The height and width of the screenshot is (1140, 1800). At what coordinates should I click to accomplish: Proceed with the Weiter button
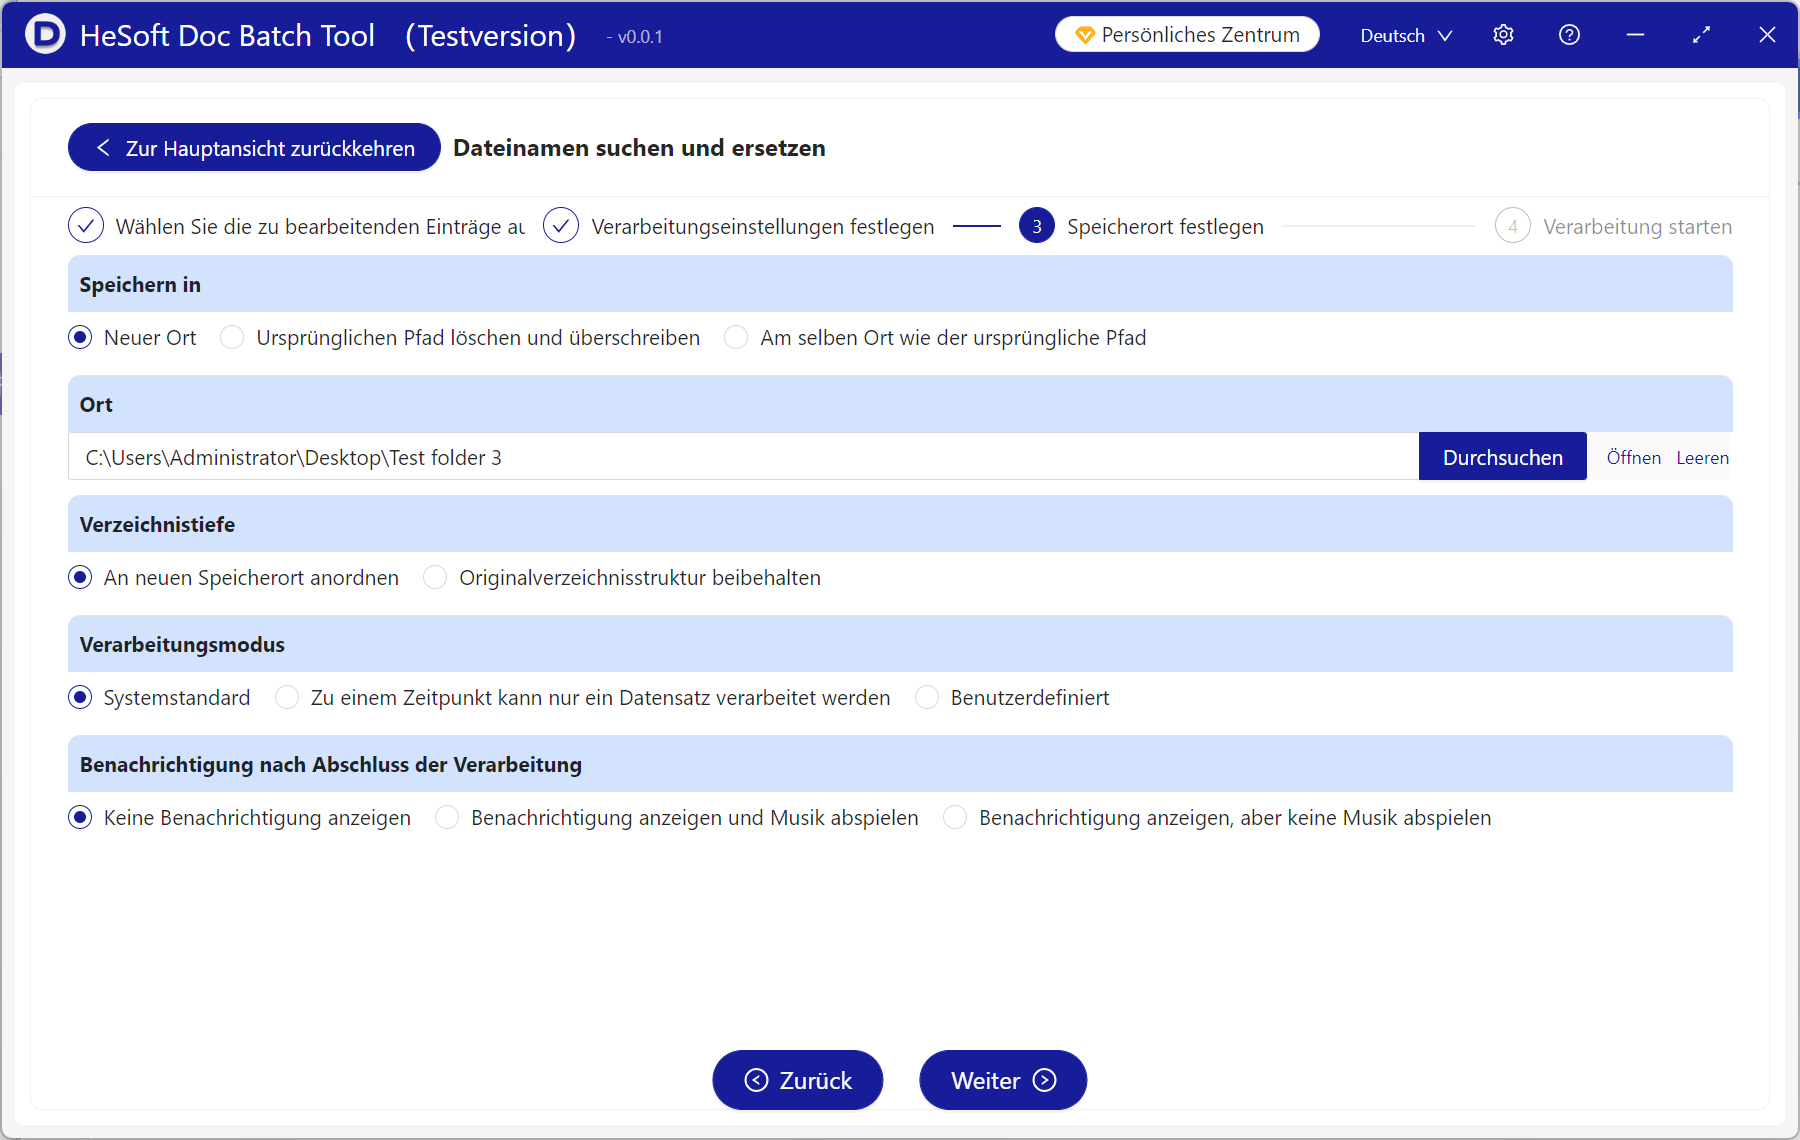(x=1002, y=1080)
